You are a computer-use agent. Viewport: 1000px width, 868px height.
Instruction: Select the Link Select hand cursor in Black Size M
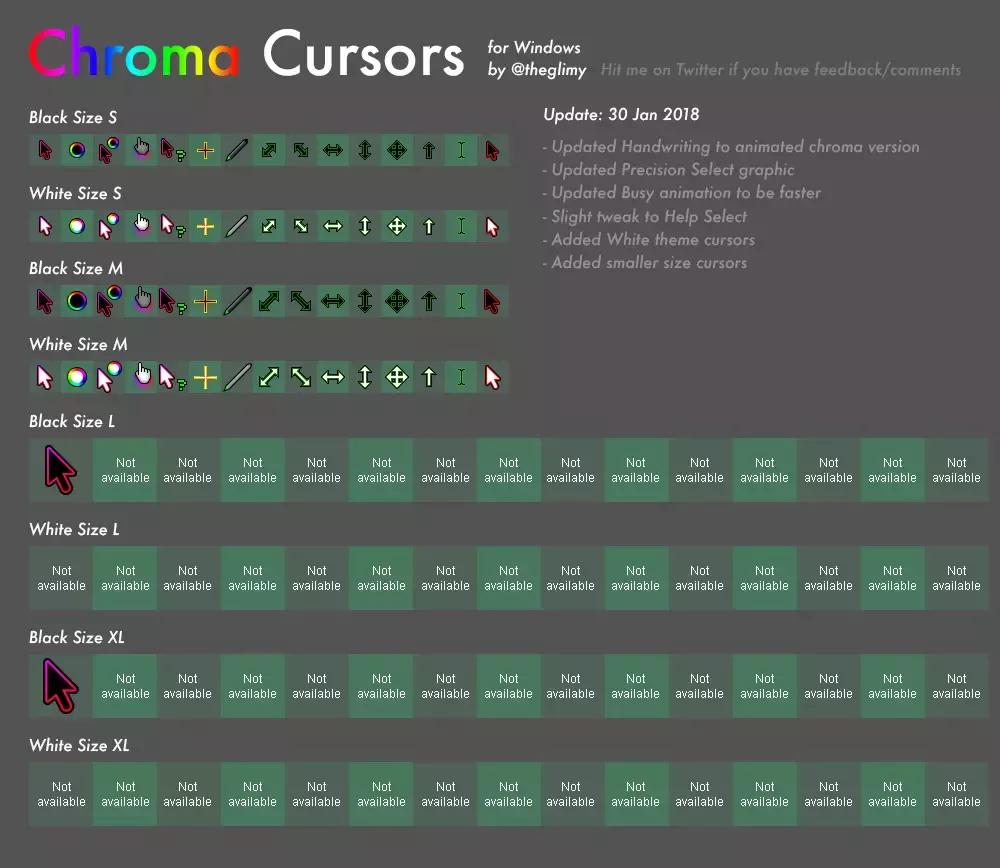coord(140,301)
